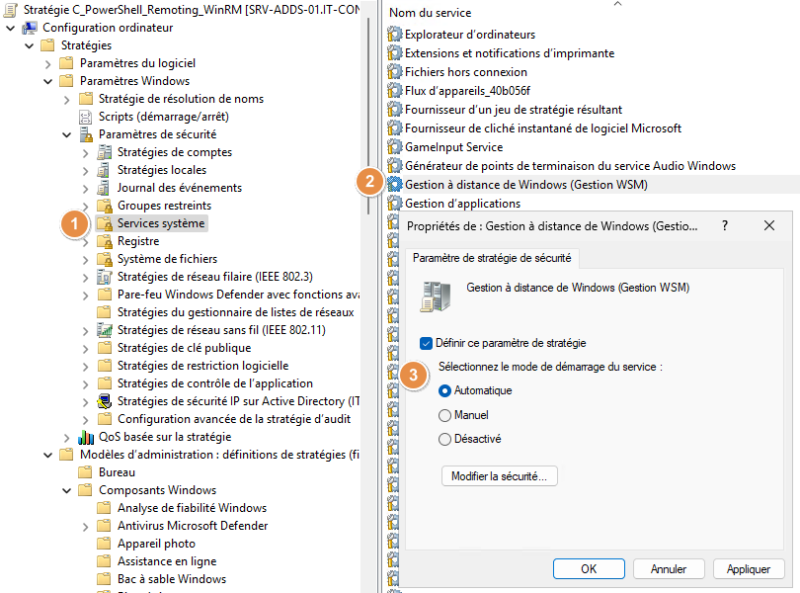Select Analyse de fiabilité Windows
800x593 pixels.
192,508
